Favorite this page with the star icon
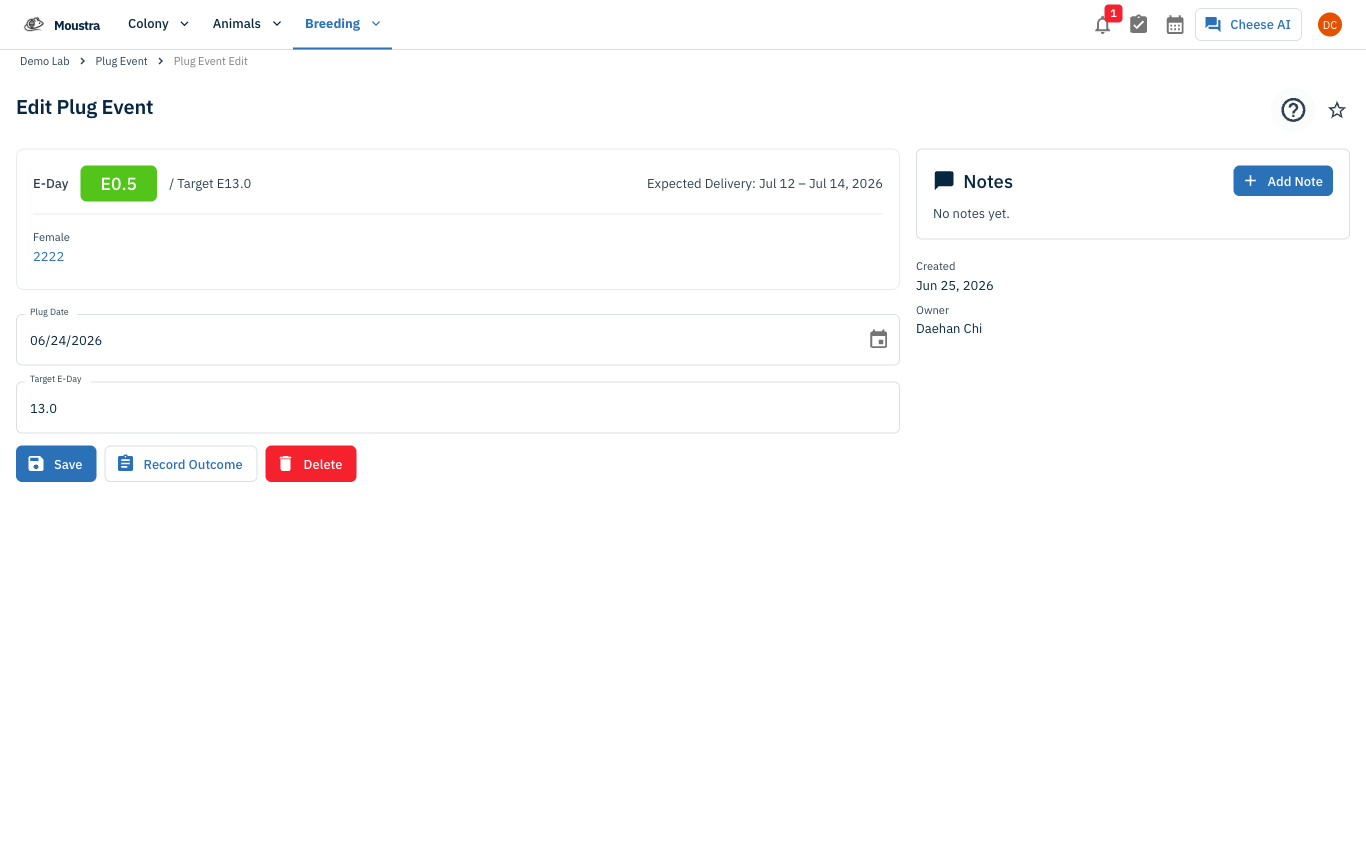Screen dimensions: 1366x854 point(1337,110)
